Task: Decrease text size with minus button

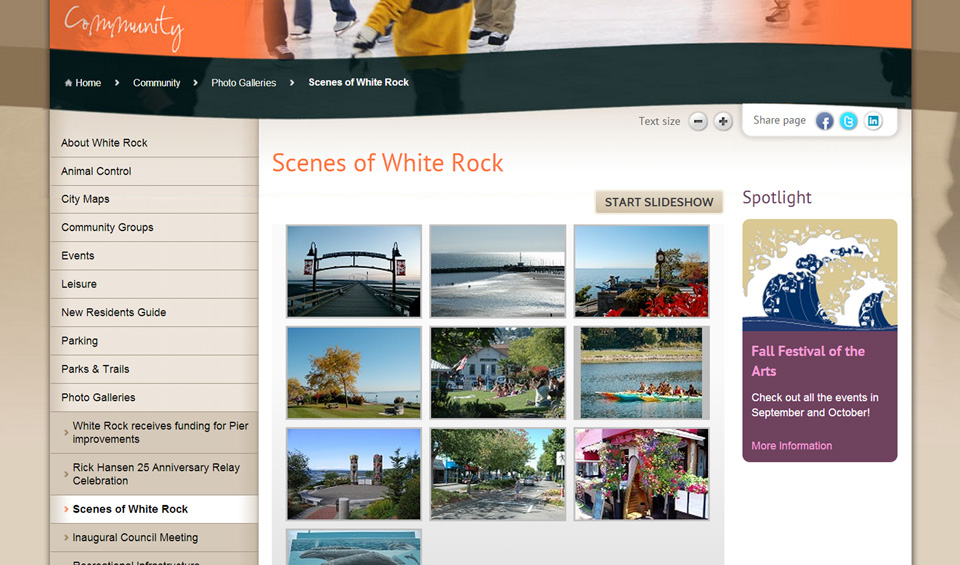Action: [698, 121]
